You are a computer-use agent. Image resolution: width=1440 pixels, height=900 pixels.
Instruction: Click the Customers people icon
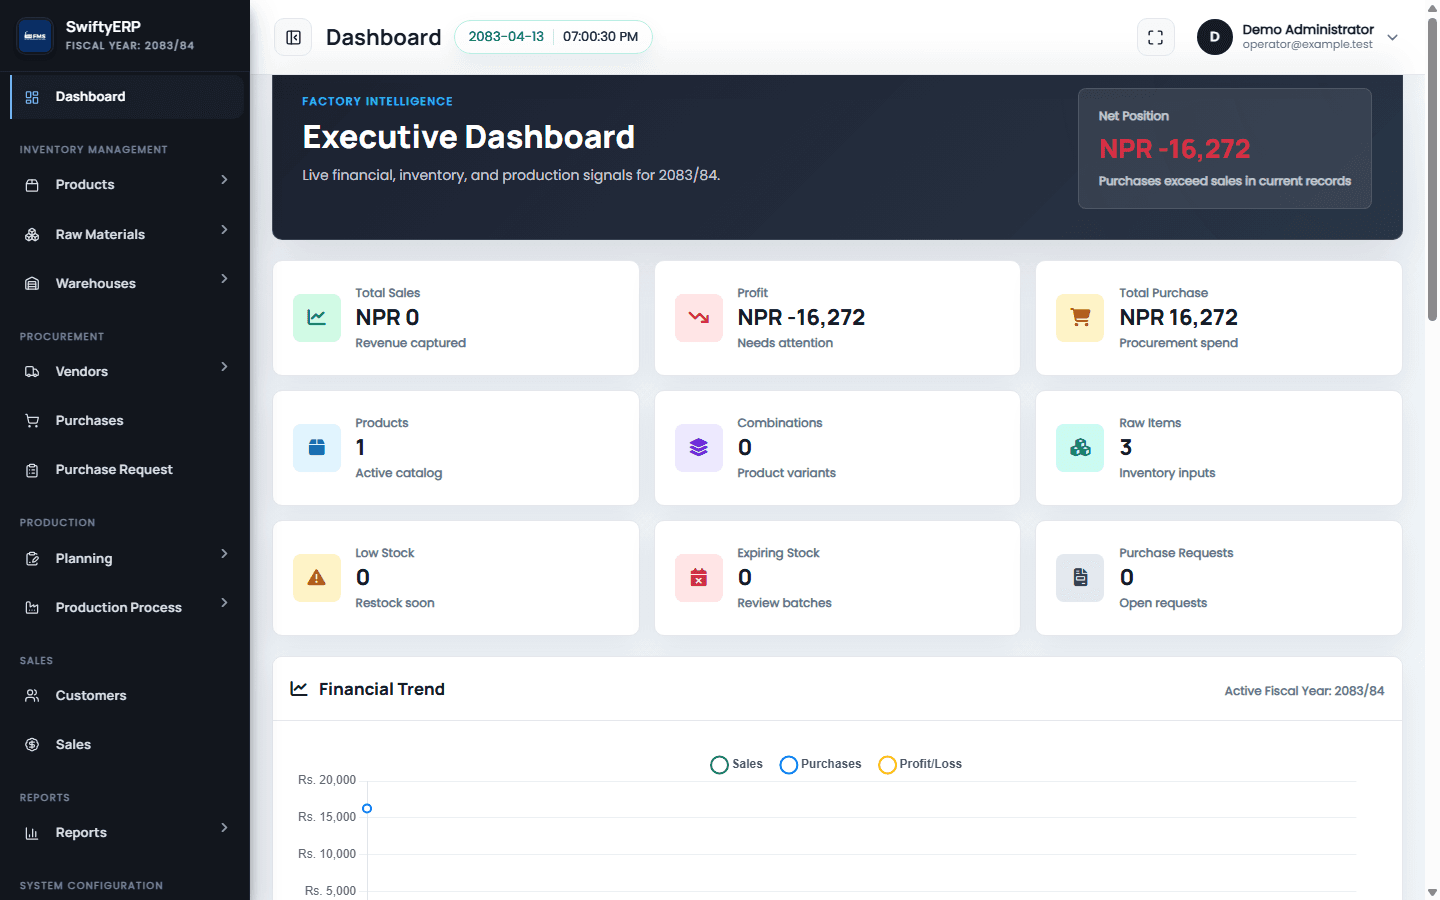[32, 696]
